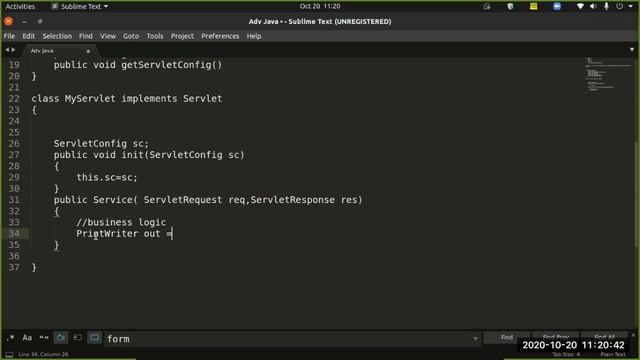Restore the Sublime Text window size
Image resolution: width=640 pixels, height=360 pixels.
pos(40,21)
